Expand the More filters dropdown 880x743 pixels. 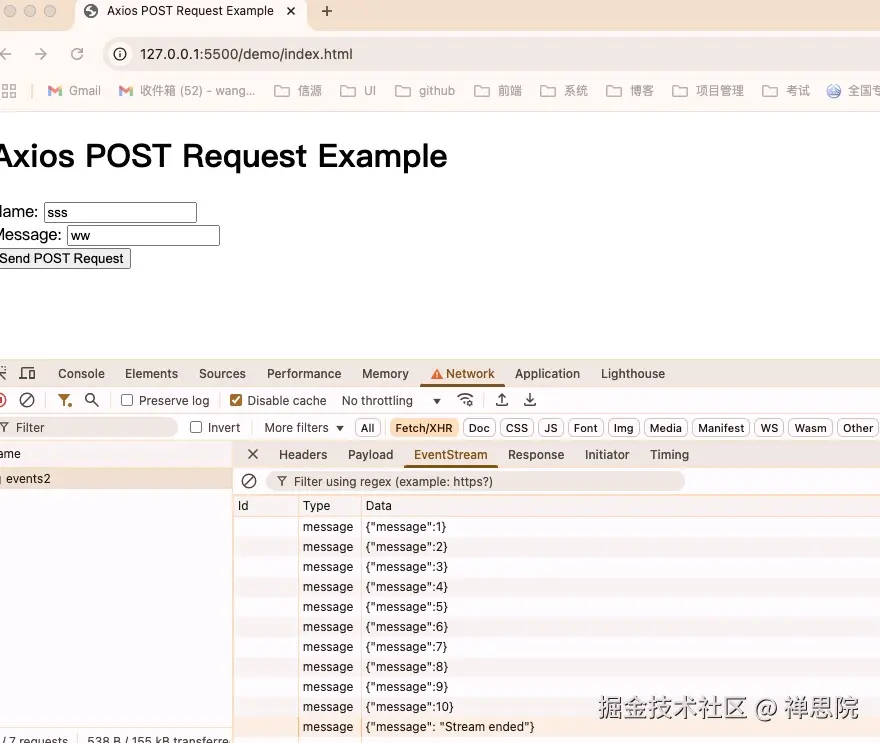(304, 428)
